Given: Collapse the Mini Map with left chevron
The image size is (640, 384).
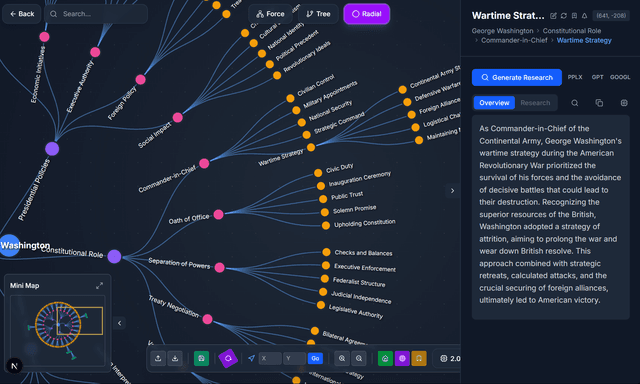Looking at the screenshot, I should [x=119, y=323].
